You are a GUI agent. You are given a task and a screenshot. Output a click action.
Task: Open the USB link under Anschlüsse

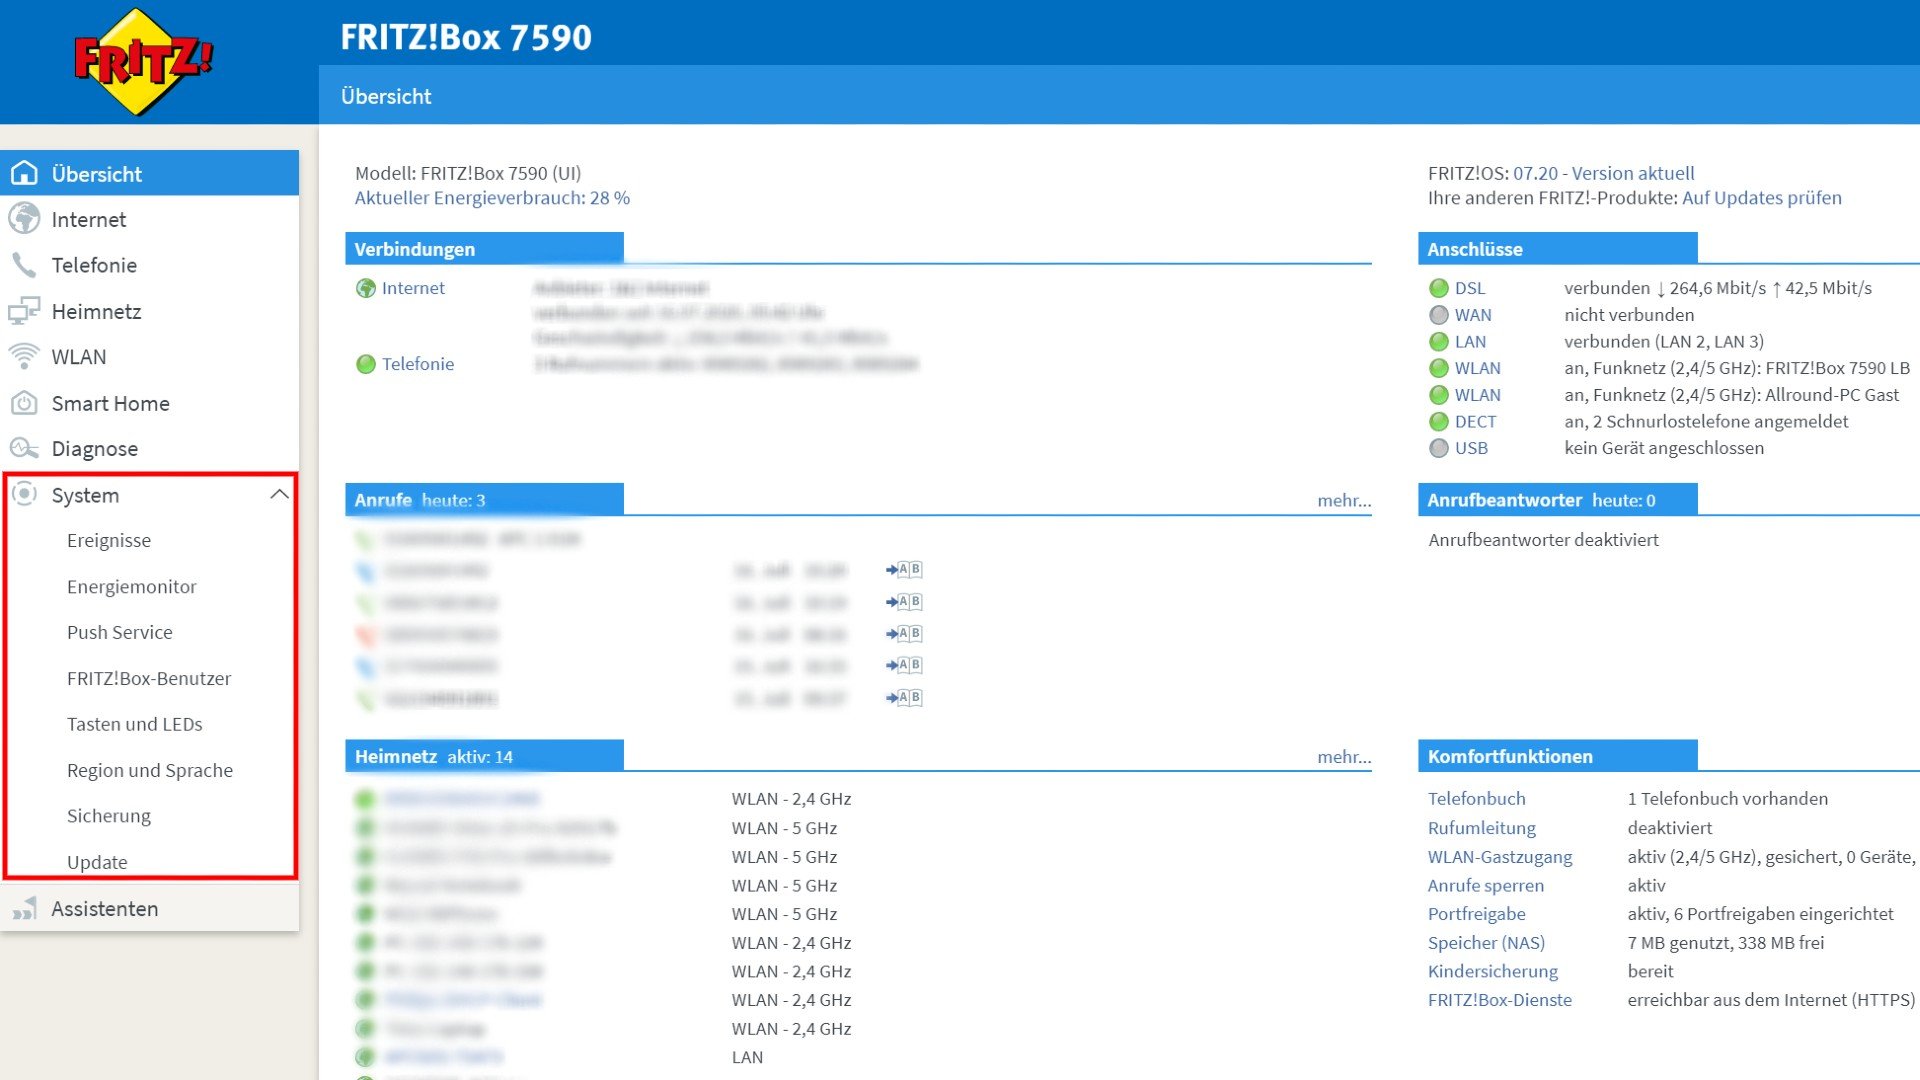(1471, 448)
